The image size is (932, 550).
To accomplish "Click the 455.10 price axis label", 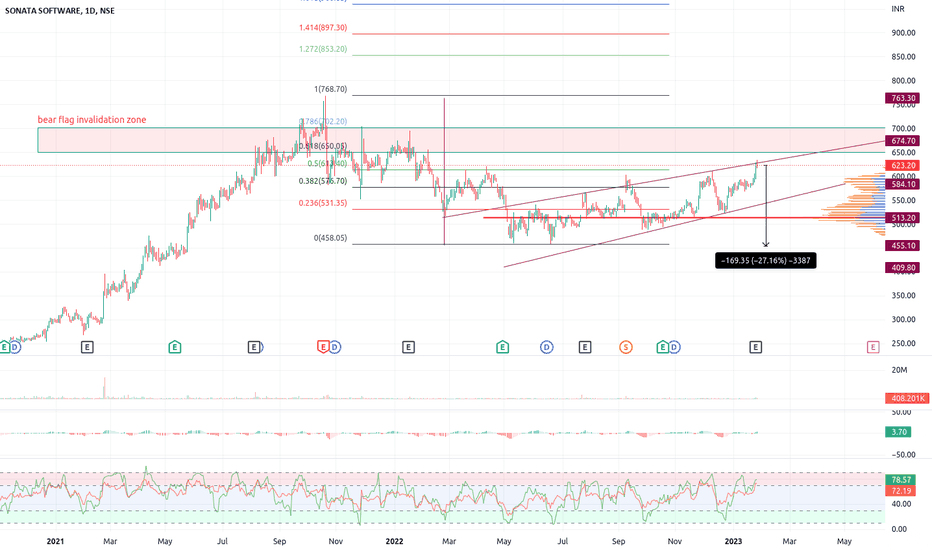I will point(903,246).
